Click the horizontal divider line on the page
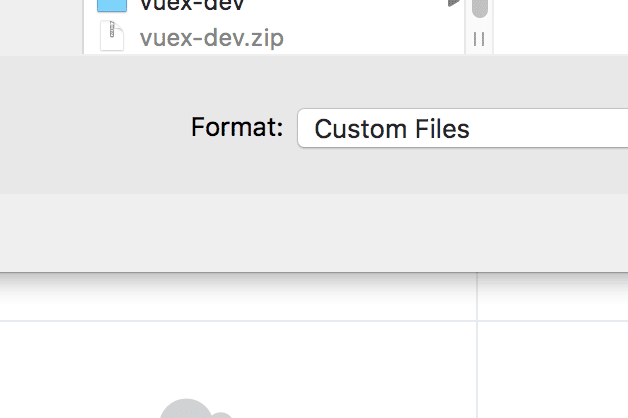The width and height of the screenshot is (628, 418). click(x=240, y=321)
